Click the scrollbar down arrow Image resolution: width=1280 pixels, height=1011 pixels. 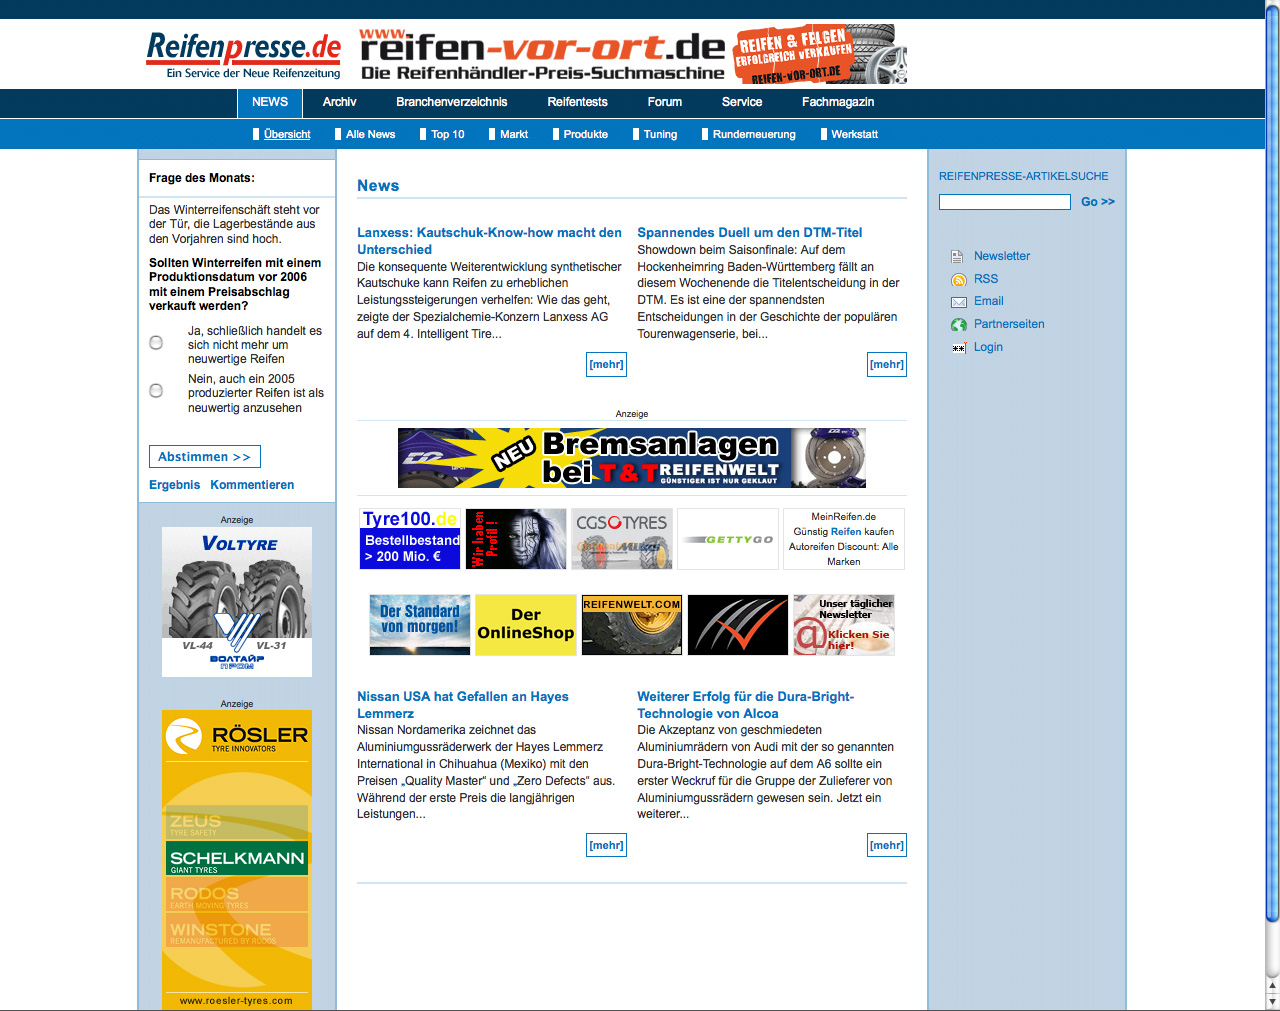coord(1272,1002)
